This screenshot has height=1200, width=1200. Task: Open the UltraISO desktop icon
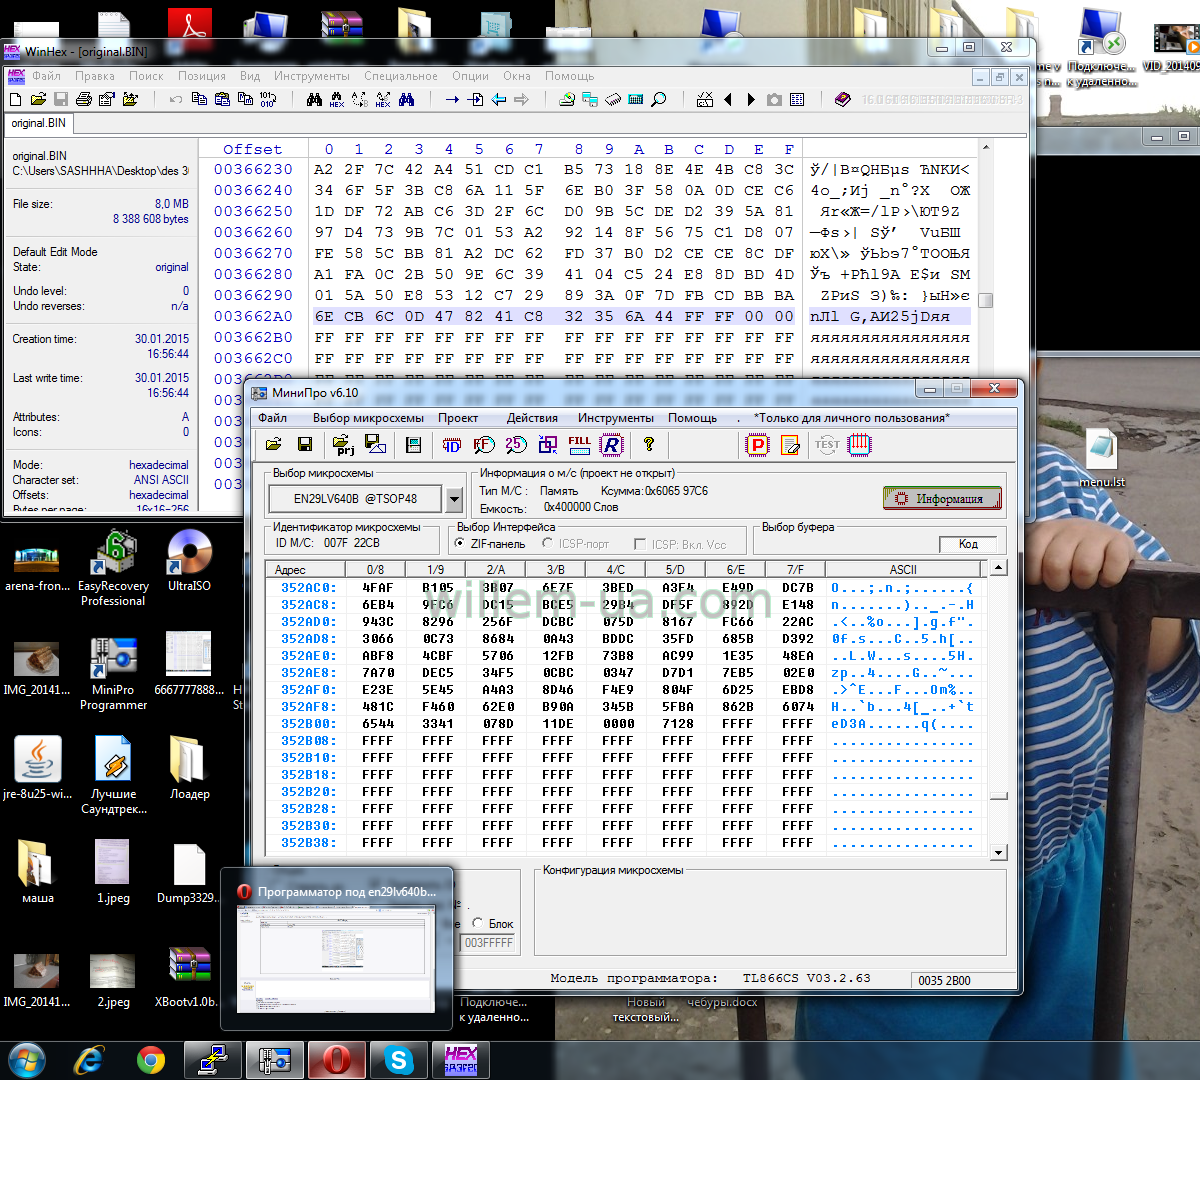pyautogui.click(x=189, y=559)
